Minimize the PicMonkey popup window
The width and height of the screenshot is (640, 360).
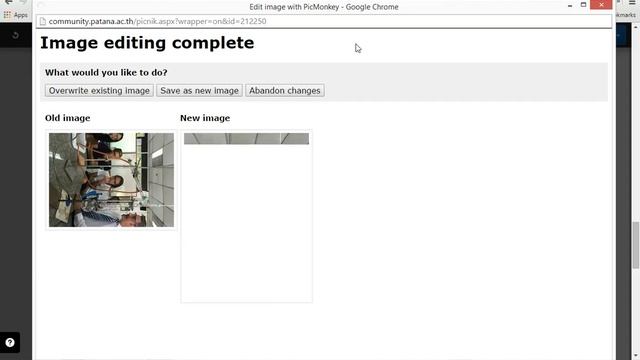[570, 5]
